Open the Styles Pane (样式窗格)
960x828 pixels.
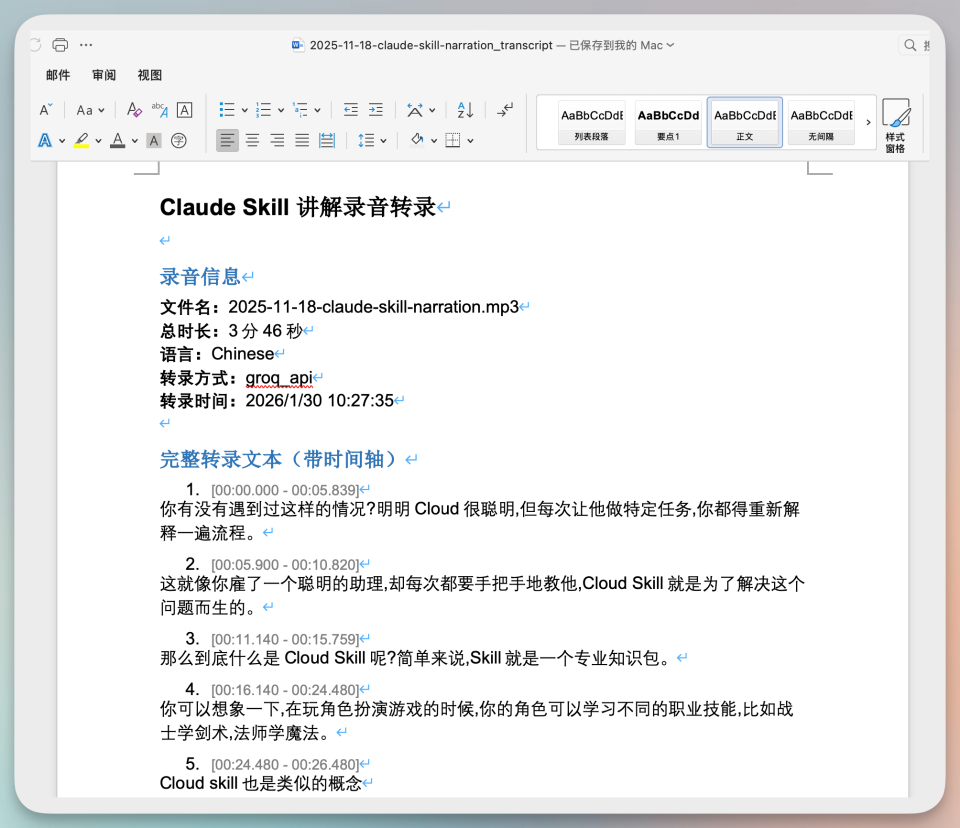895,125
